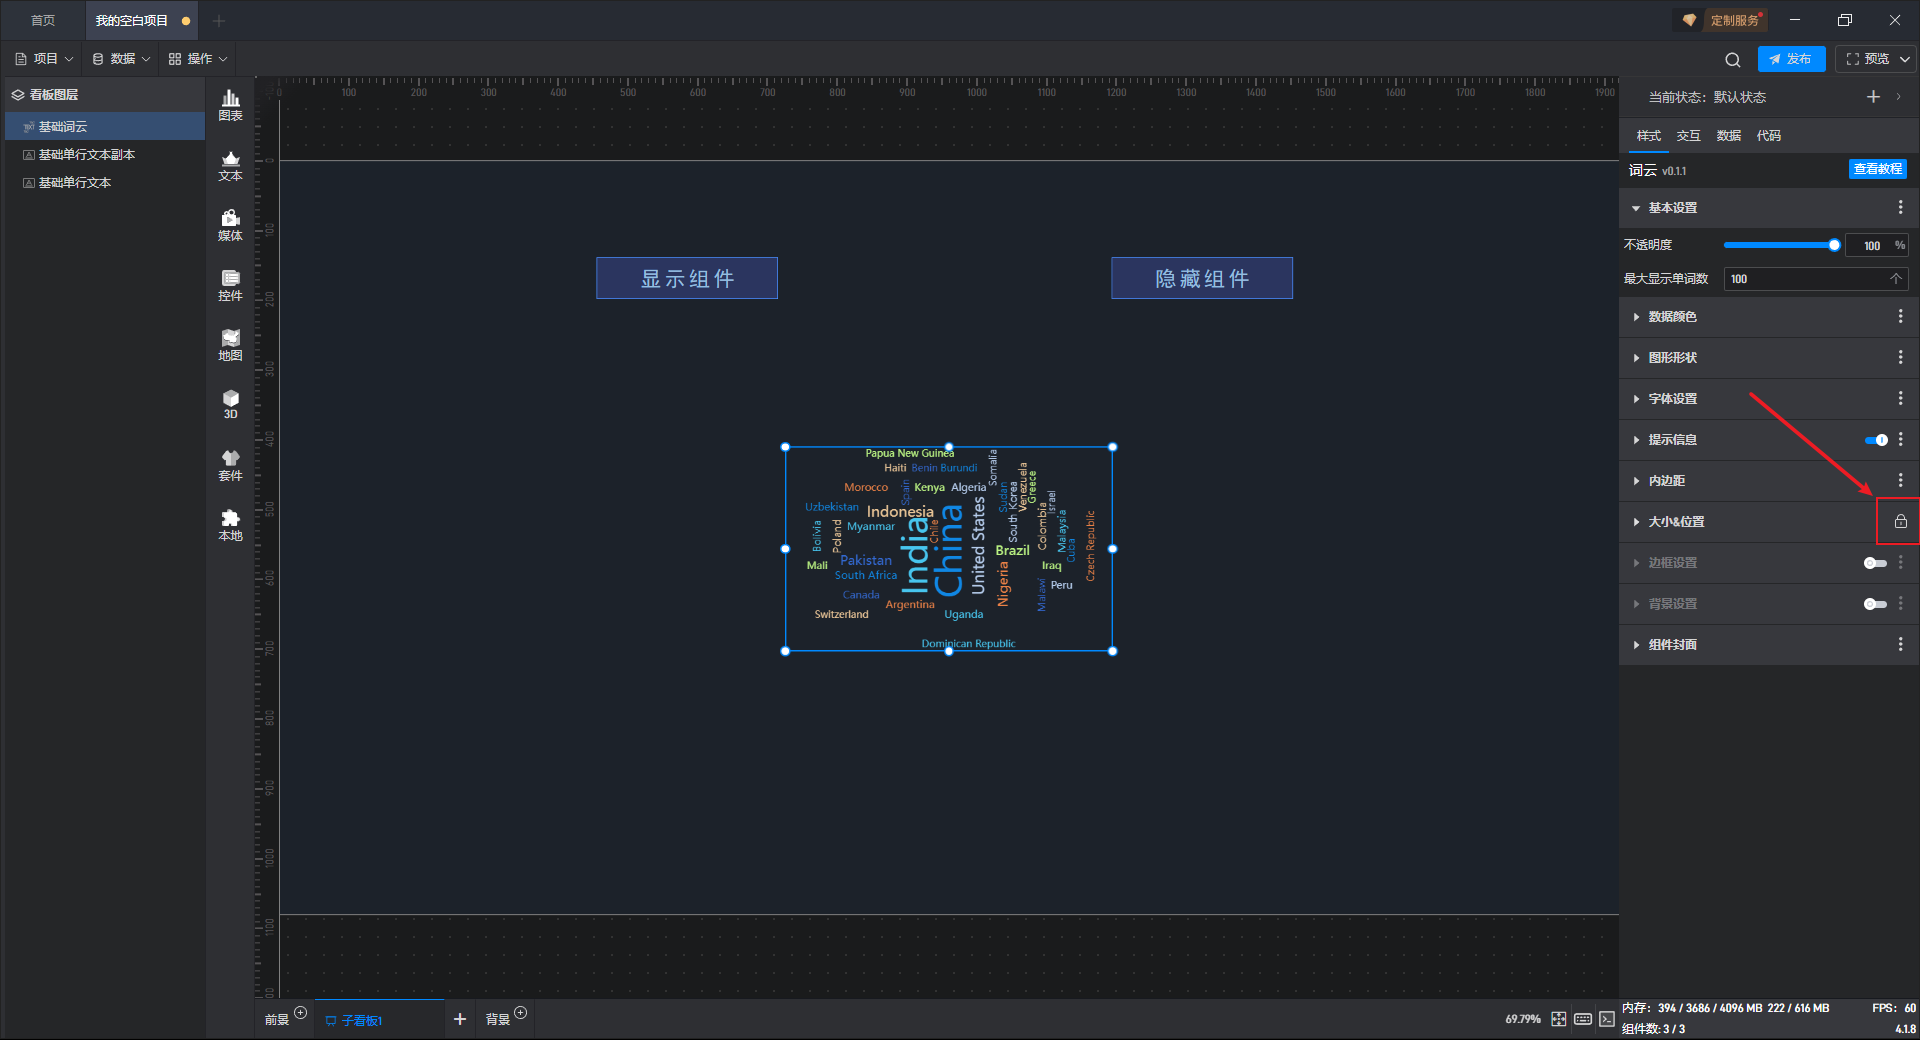Screen dimensions: 1920x1040
Task: Open the 文本 text components panel
Action: [x=230, y=165]
